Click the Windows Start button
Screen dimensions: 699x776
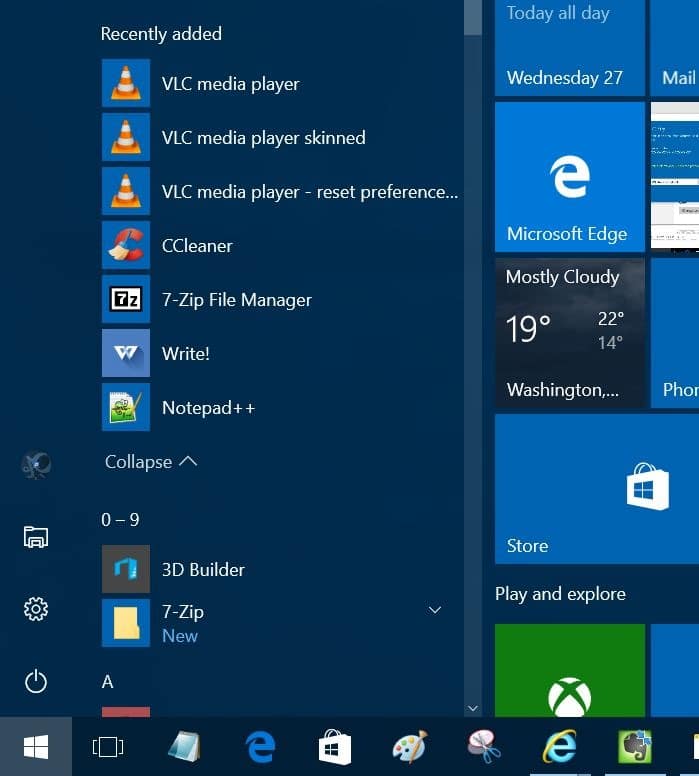pos(36,746)
